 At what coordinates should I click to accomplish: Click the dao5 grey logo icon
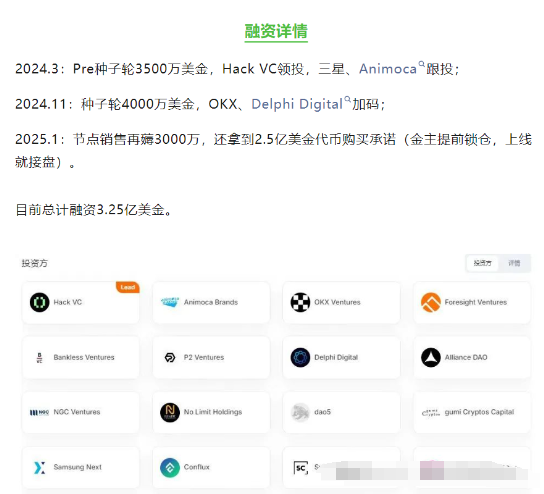[x=300, y=412]
